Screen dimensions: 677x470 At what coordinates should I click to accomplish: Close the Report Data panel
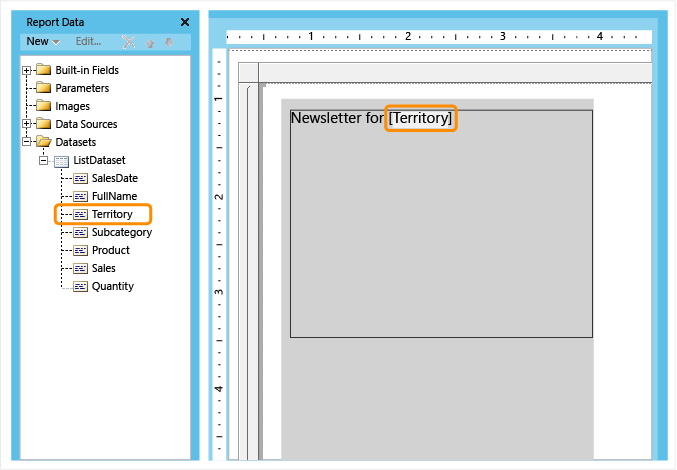point(185,22)
